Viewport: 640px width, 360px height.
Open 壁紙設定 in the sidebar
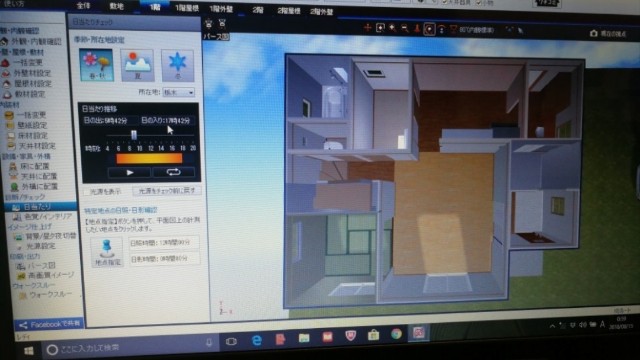[27, 125]
